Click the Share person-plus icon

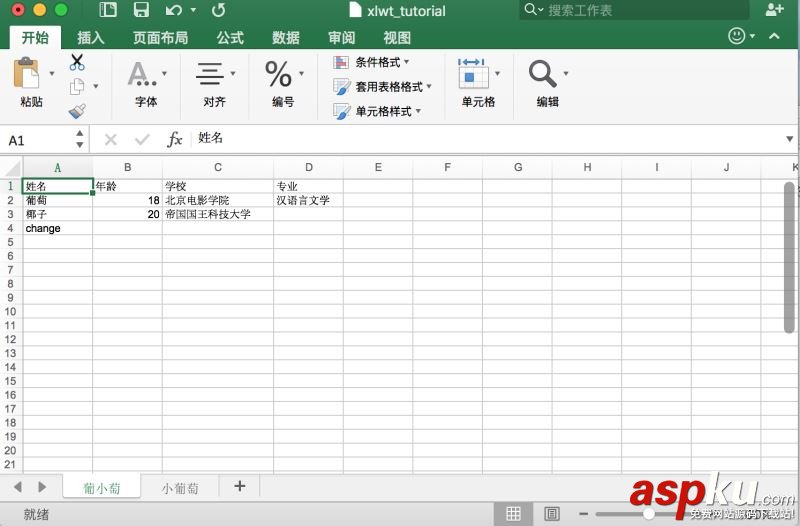774,10
